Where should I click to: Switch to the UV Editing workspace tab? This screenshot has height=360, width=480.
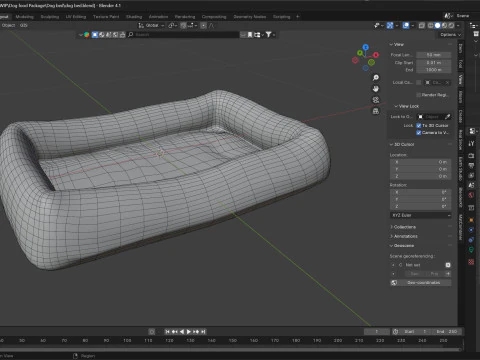coord(76,17)
